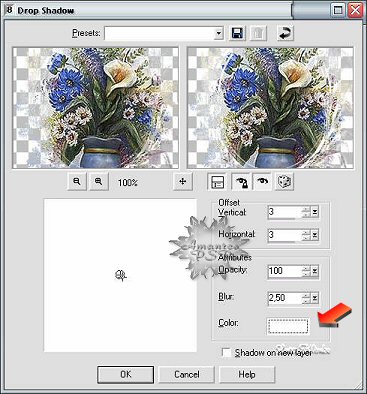Click the proof eye icon
The width and height of the screenshot is (367, 394).
pyautogui.click(x=263, y=182)
